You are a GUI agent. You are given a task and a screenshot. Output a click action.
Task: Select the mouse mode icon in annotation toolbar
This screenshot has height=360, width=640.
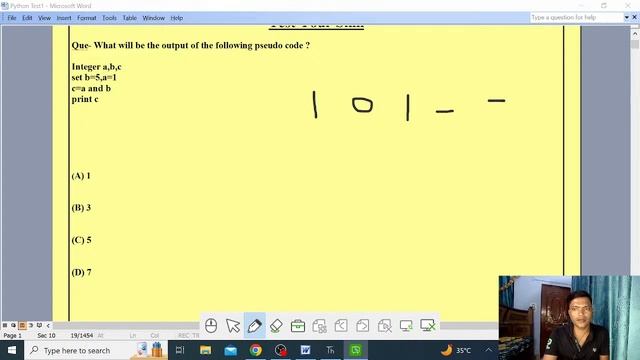[x=211, y=326]
